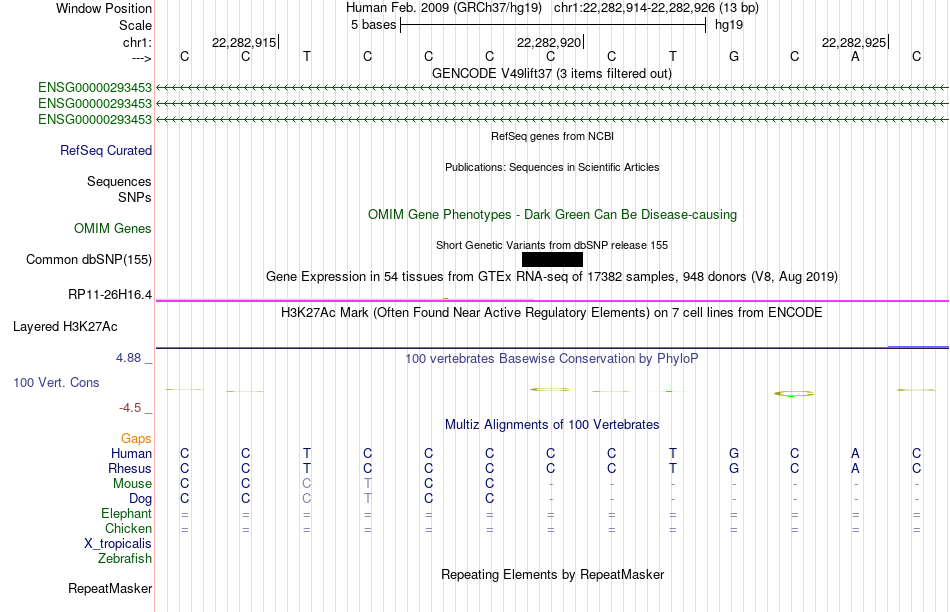Click the blue Layered H3K27Ac signal line
950x612 pixels.
[552, 348]
